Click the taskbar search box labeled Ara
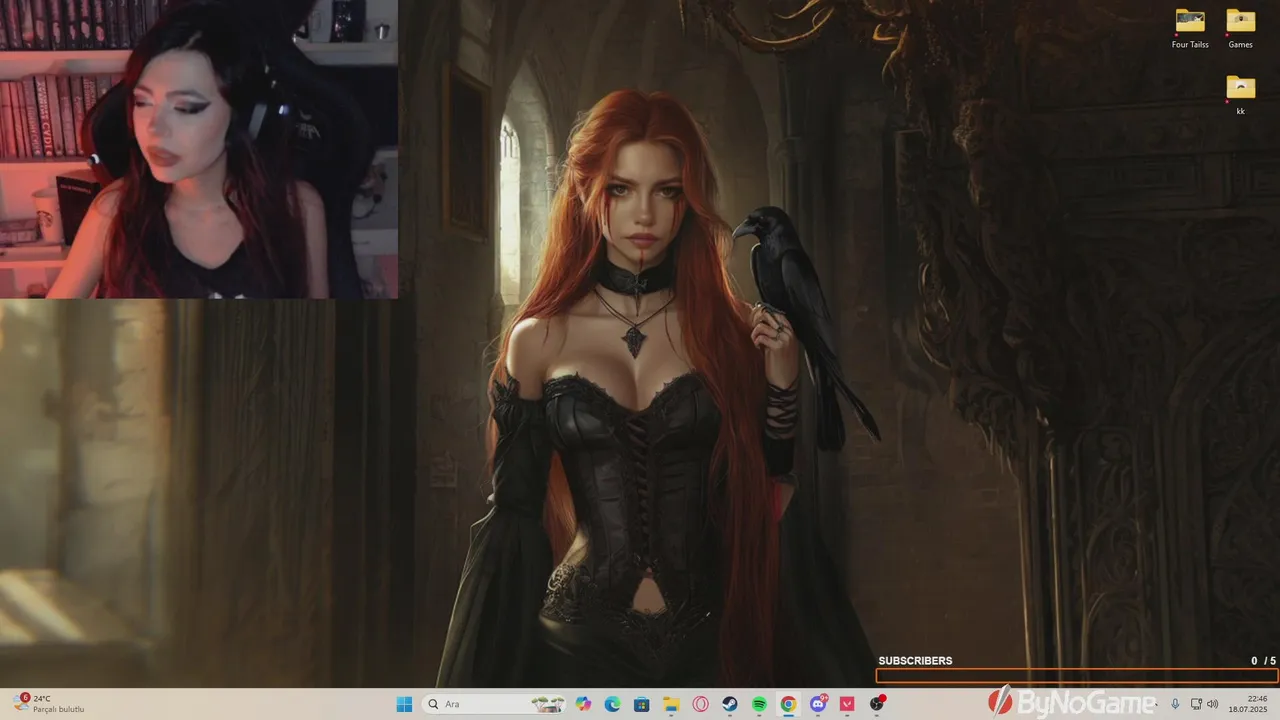The width and height of the screenshot is (1280, 720). coord(494,704)
